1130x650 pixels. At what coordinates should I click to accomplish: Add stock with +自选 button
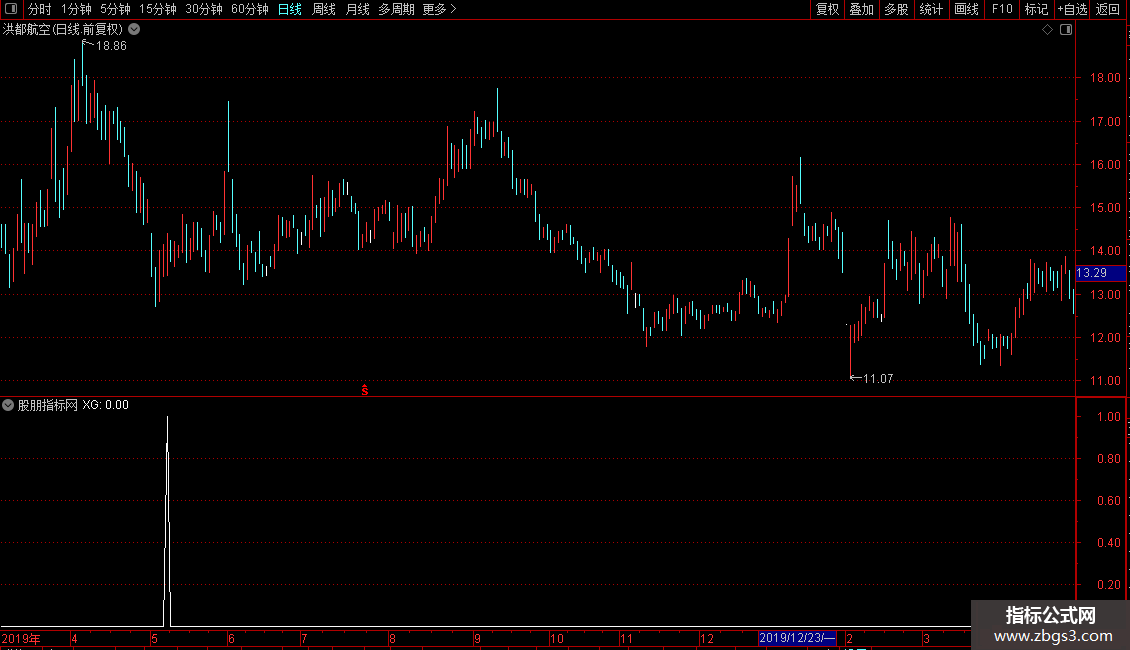pyautogui.click(x=1072, y=9)
